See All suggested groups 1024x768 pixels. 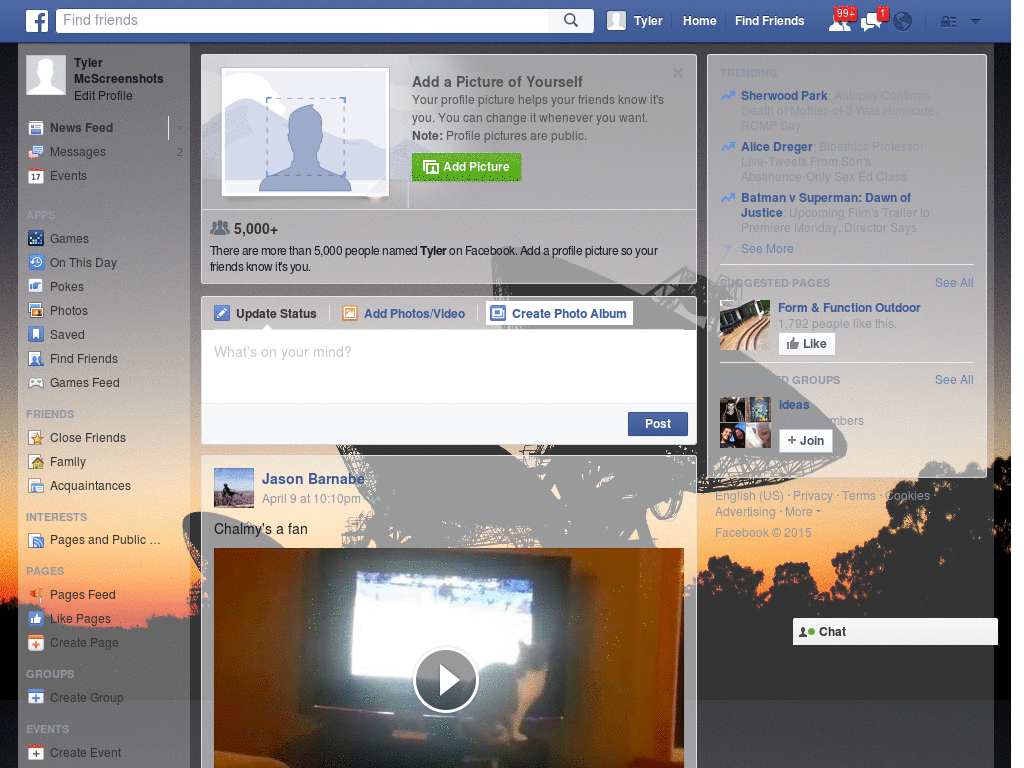953,379
